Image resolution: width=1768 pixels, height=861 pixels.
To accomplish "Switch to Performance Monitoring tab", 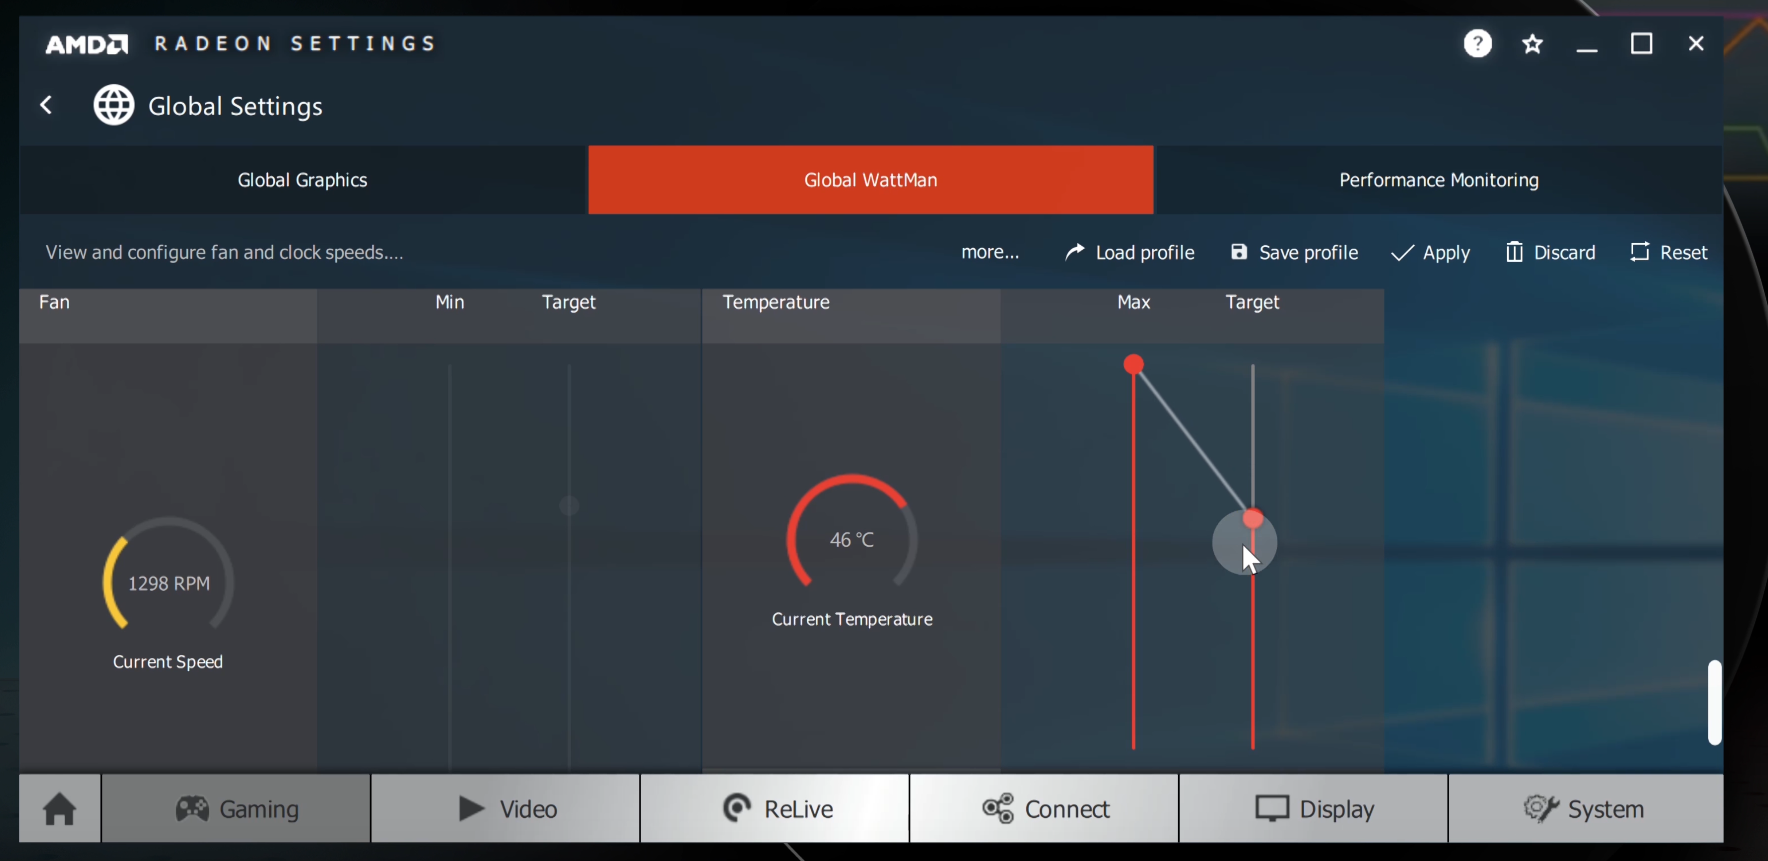I will coord(1439,180).
